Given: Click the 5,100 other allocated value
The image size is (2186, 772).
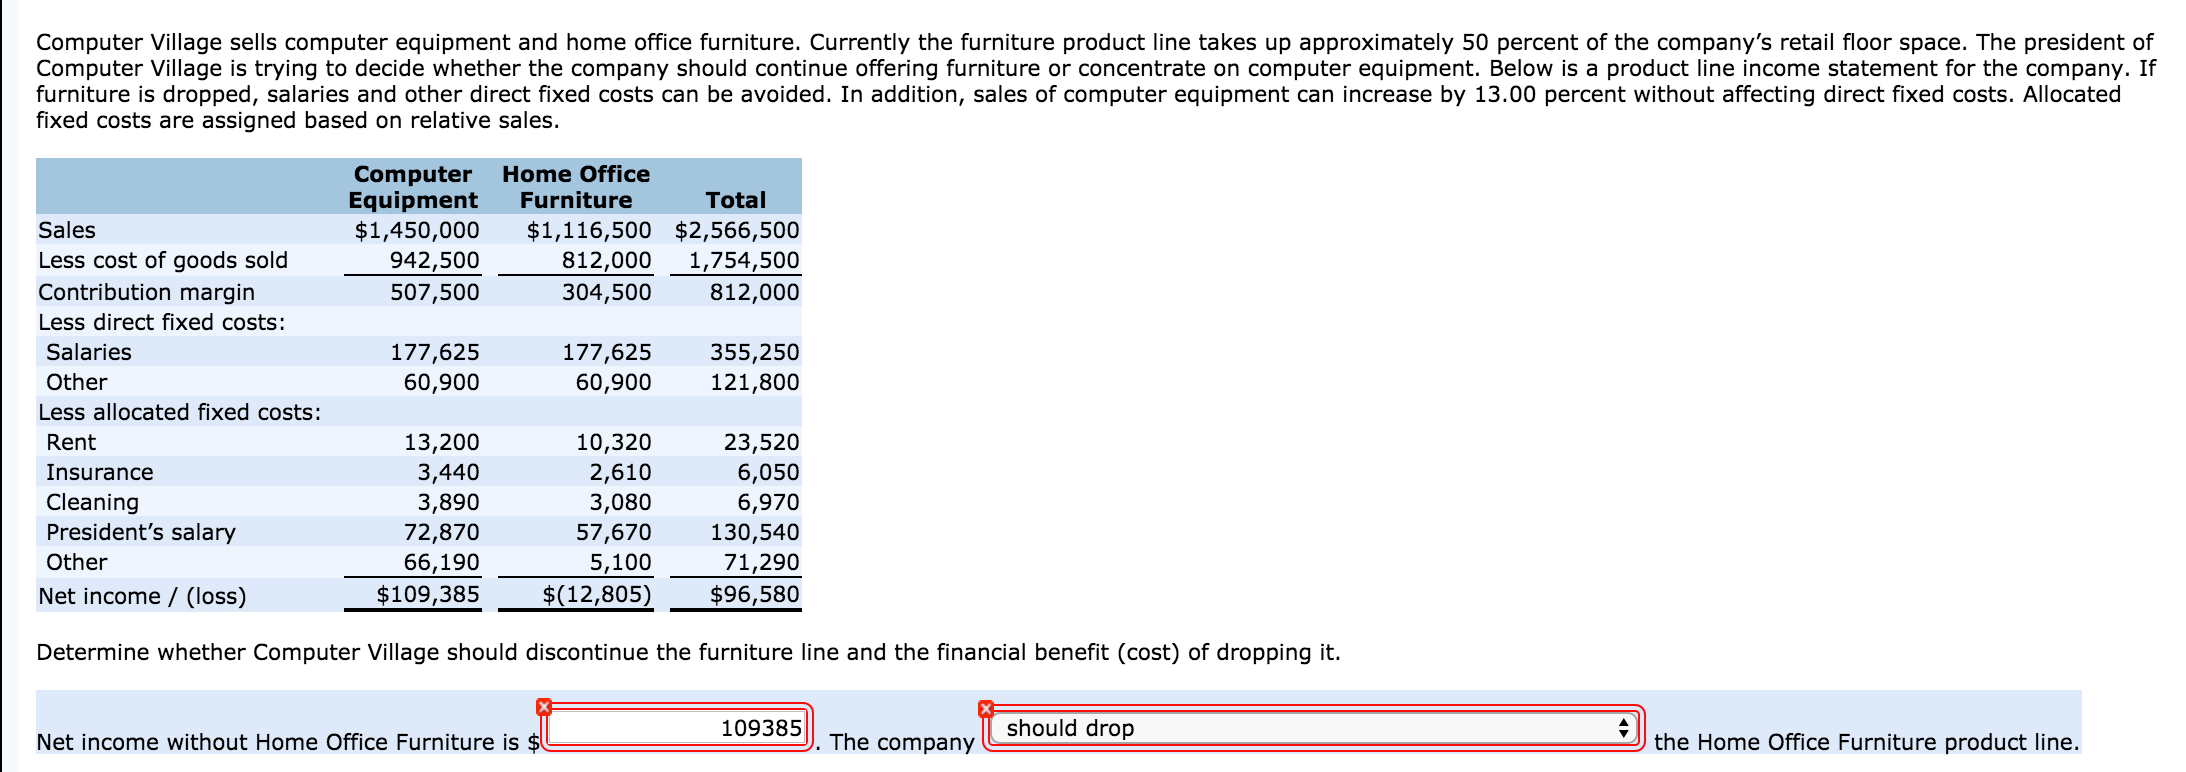Looking at the screenshot, I should tap(620, 562).
